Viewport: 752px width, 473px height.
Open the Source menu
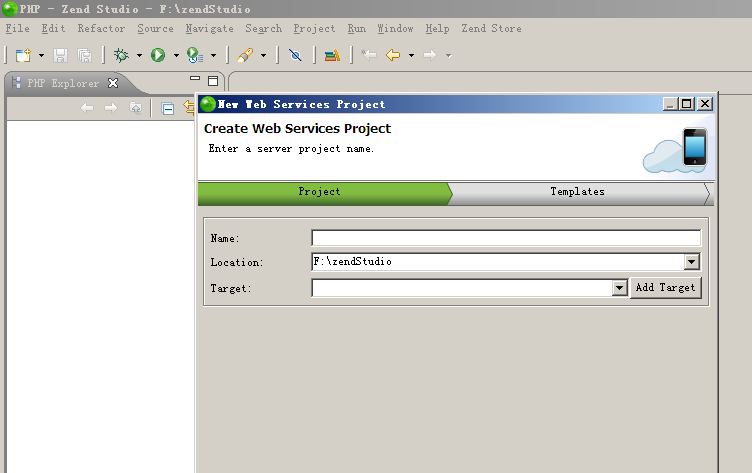coord(155,29)
